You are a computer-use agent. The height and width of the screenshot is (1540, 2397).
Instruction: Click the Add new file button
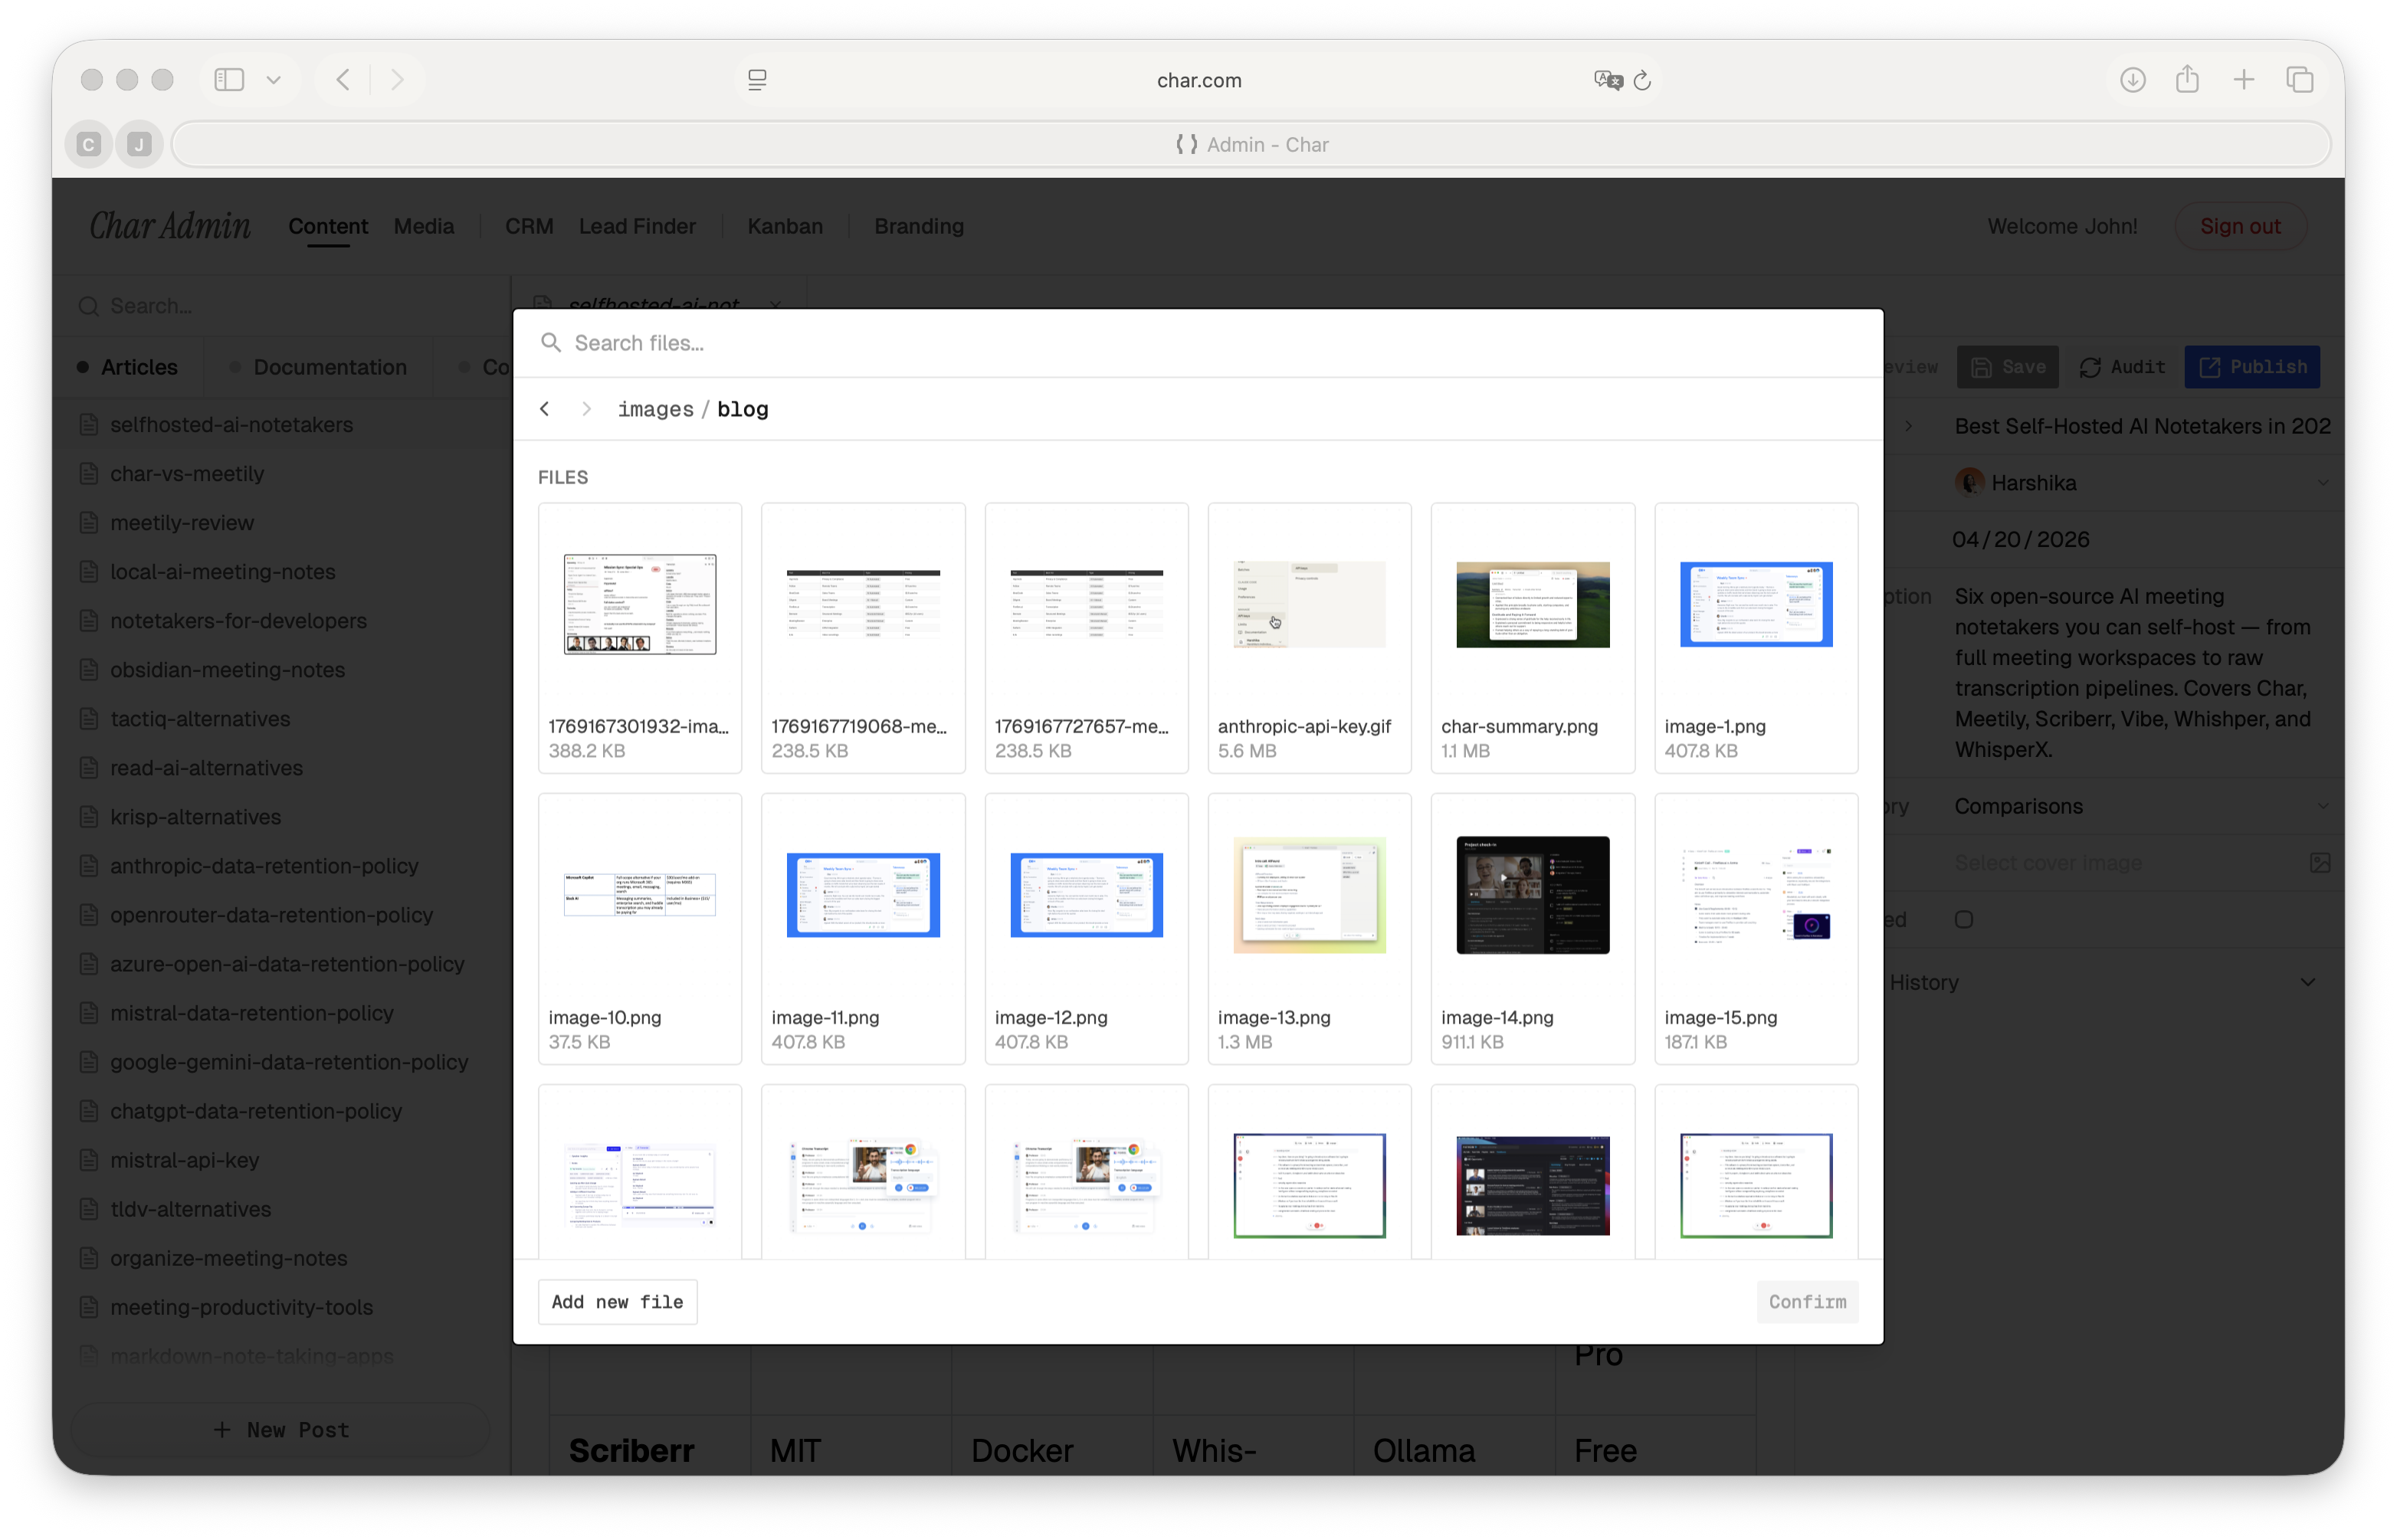(617, 1302)
